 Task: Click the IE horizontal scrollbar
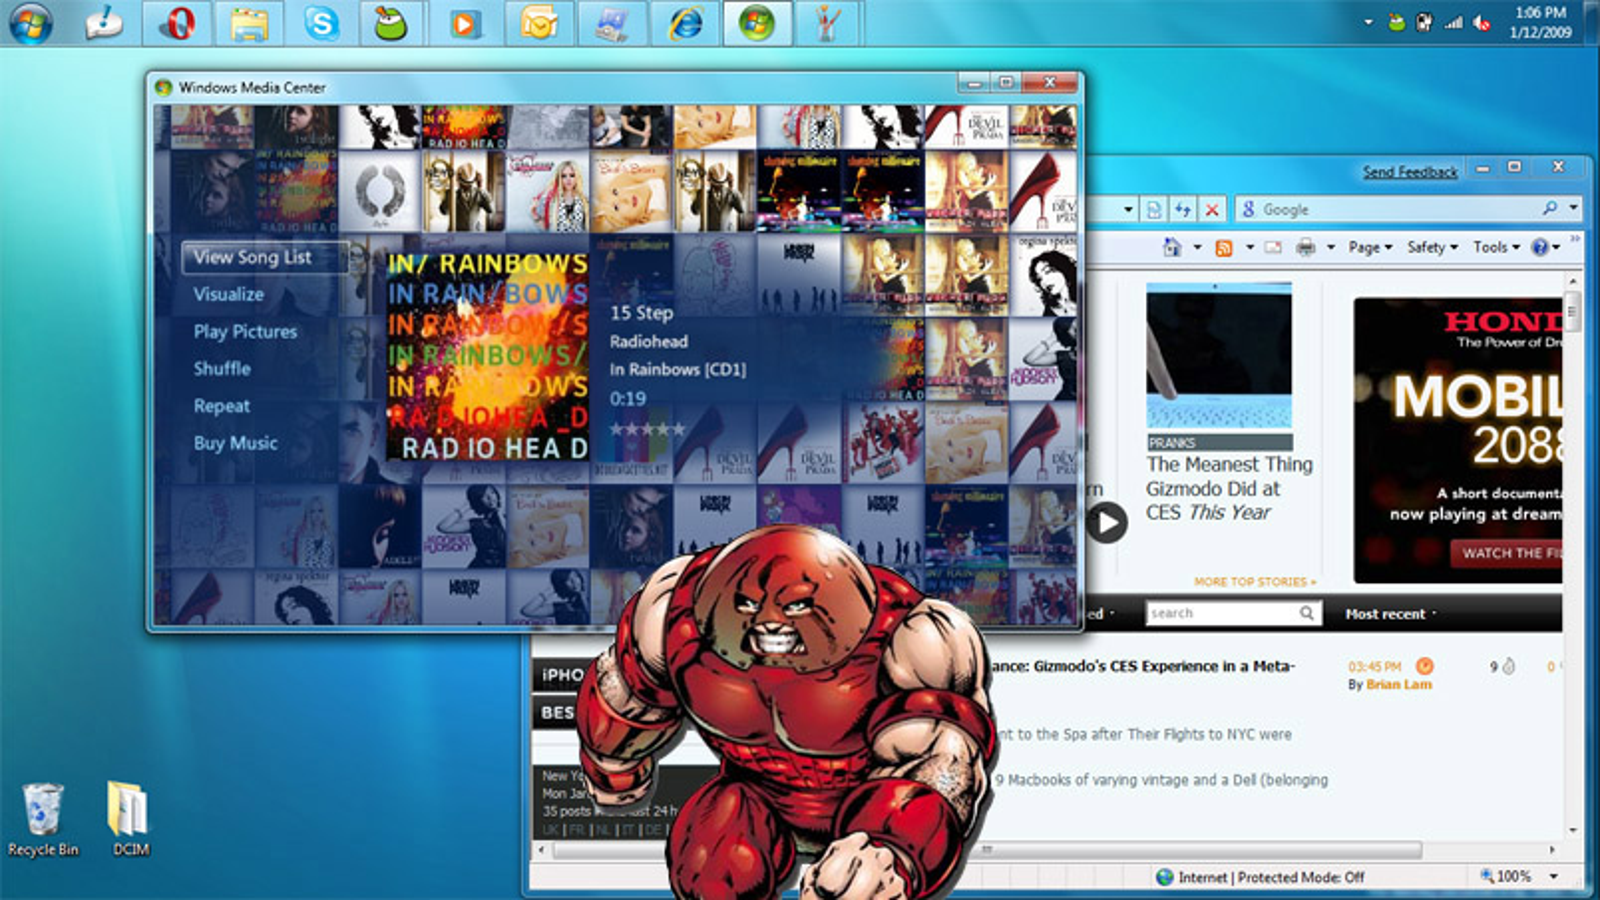988,850
